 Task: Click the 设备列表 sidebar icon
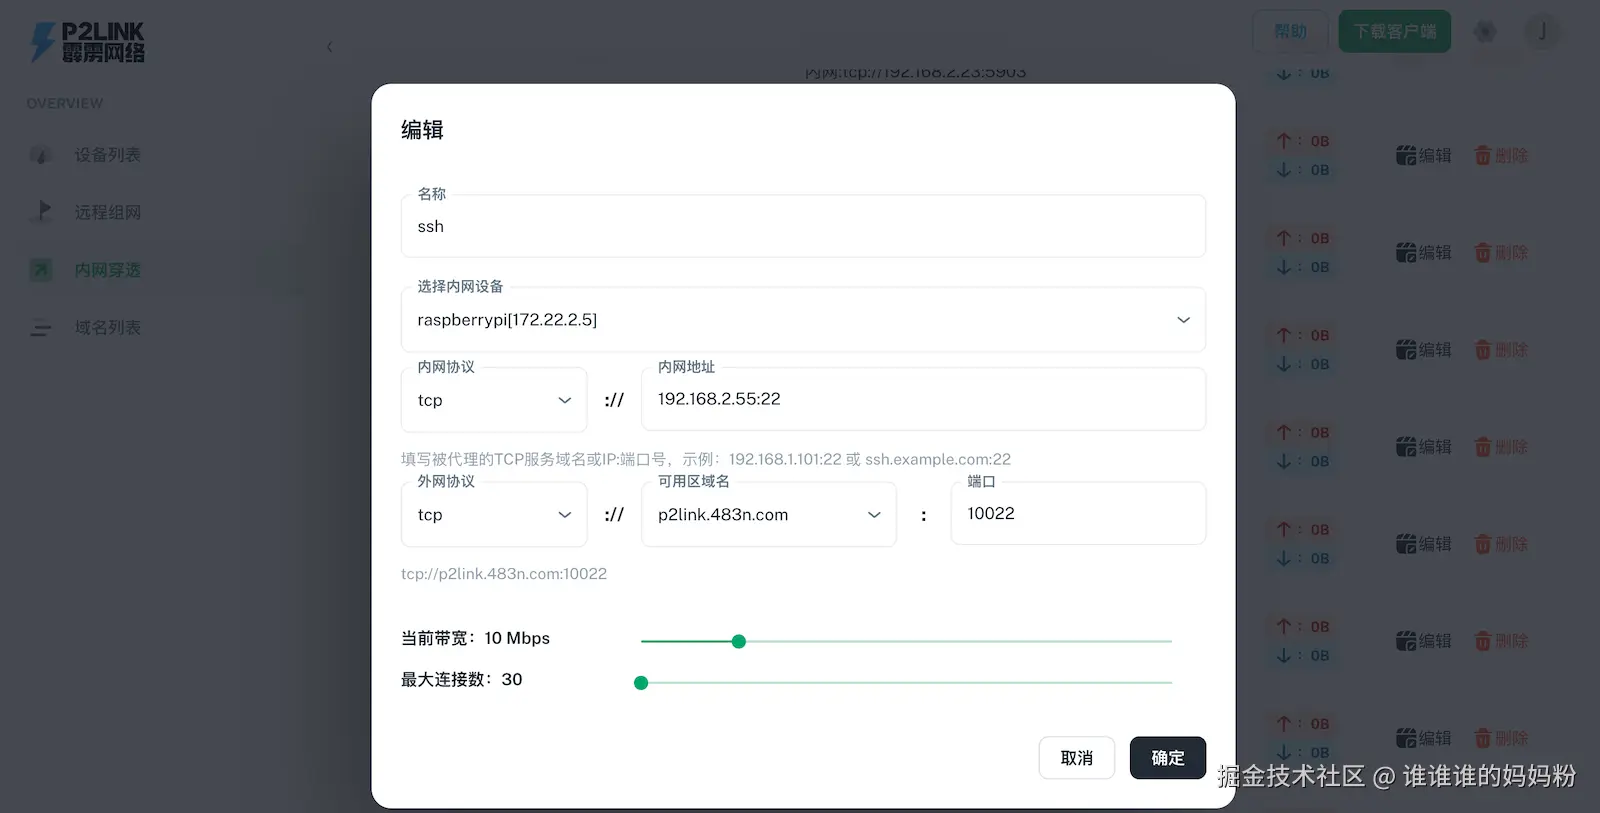[x=40, y=155]
